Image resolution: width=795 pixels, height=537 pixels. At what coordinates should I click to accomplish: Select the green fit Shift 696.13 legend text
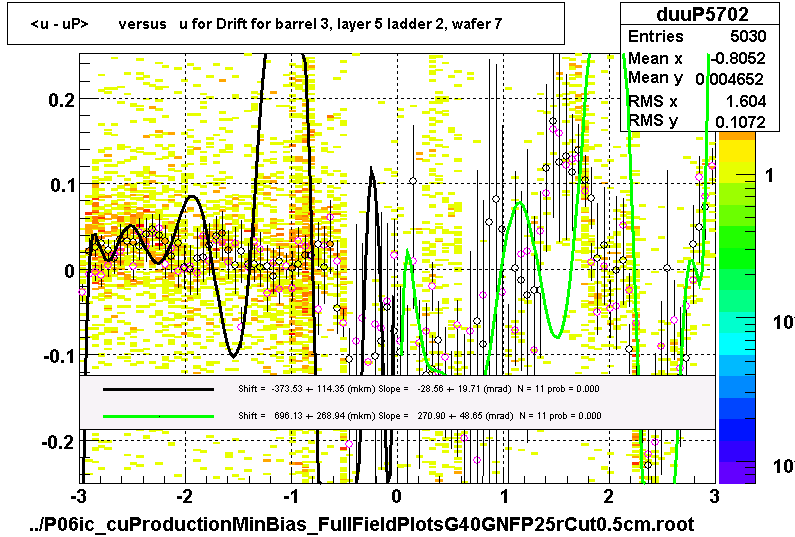point(420,416)
